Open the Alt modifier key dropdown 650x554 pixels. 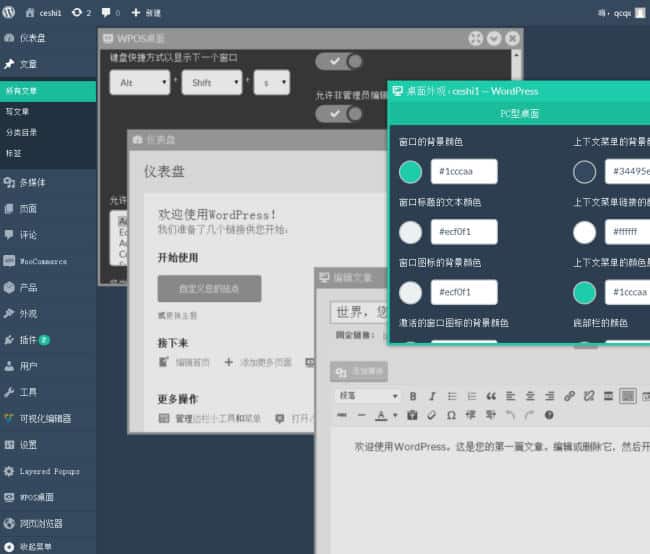[140, 83]
